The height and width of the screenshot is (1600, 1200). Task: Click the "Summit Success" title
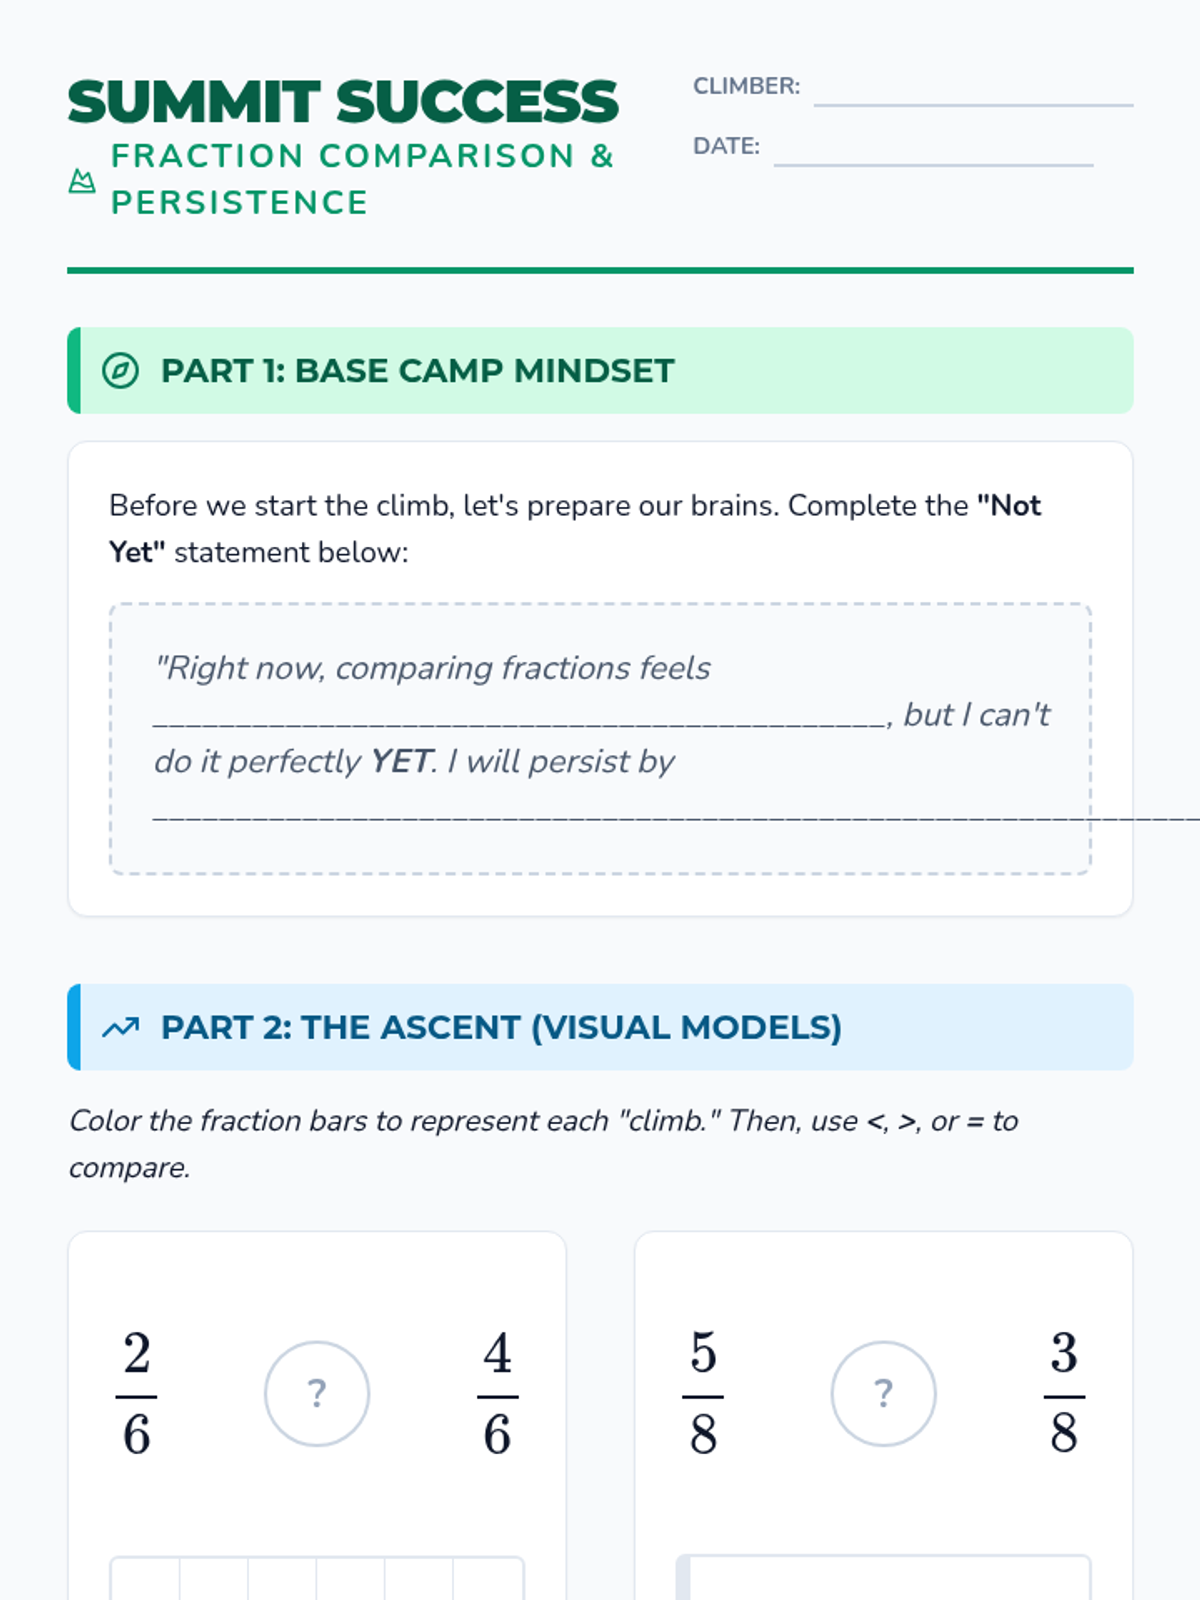click(343, 102)
